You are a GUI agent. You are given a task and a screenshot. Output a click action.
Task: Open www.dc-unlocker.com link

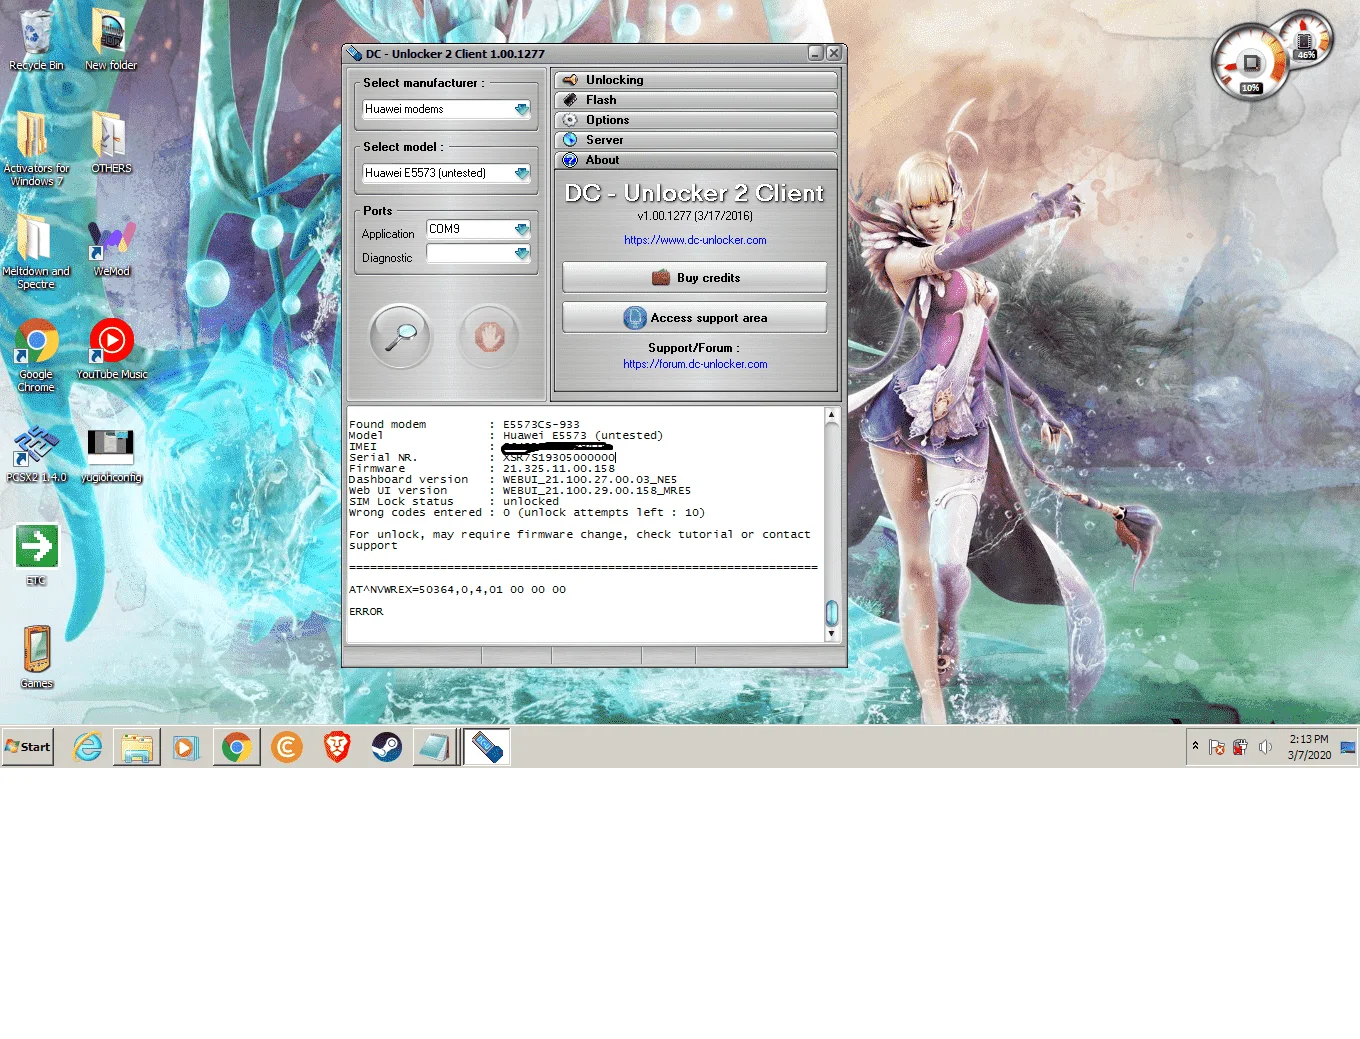[x=695, y=240]
